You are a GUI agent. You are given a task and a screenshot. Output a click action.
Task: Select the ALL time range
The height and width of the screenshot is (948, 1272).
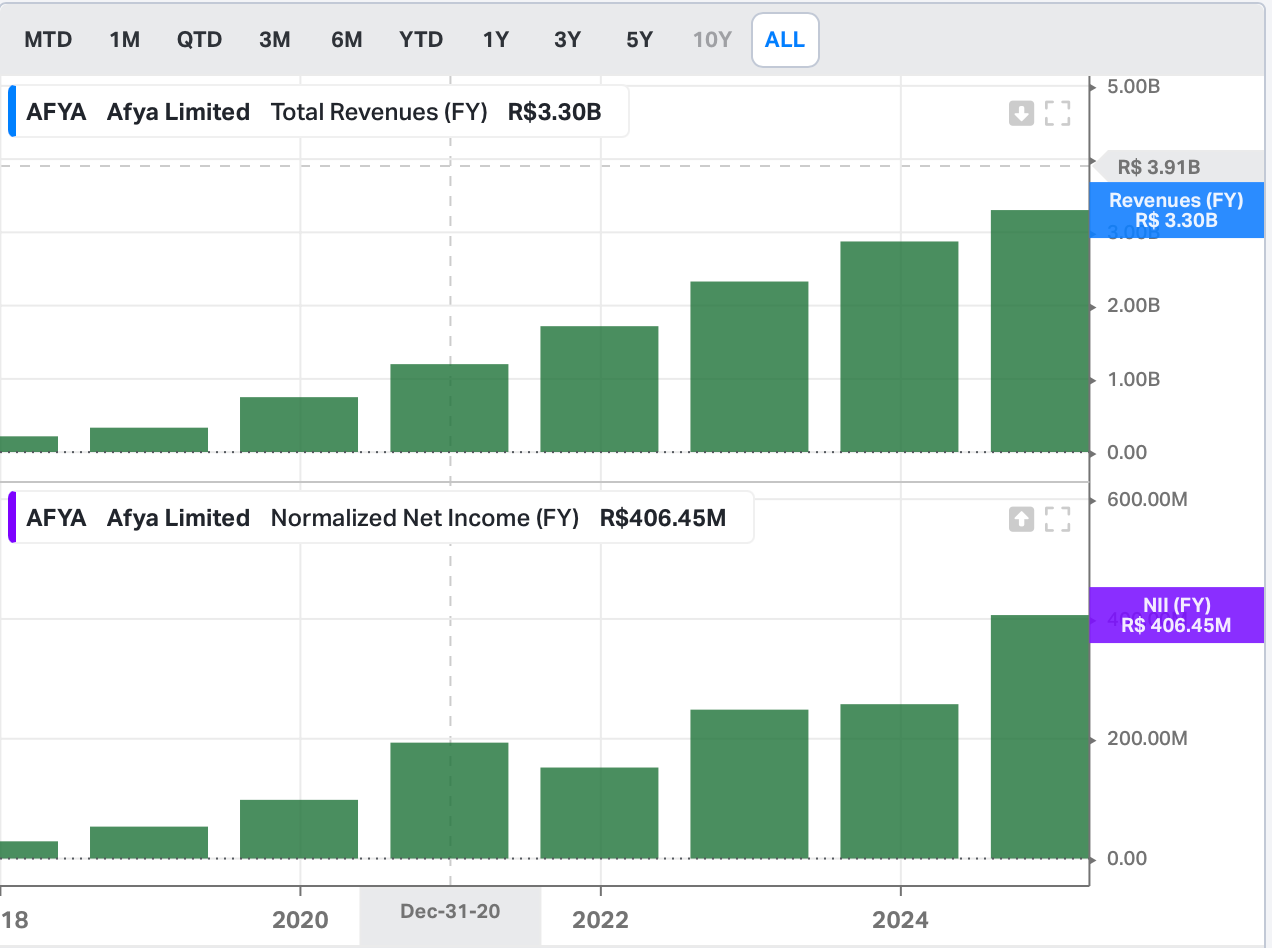[785, 40]
